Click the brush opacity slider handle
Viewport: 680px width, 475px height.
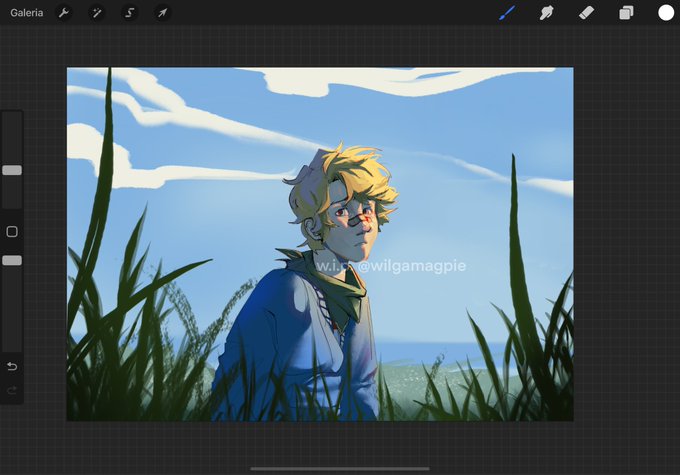point(12,260)
